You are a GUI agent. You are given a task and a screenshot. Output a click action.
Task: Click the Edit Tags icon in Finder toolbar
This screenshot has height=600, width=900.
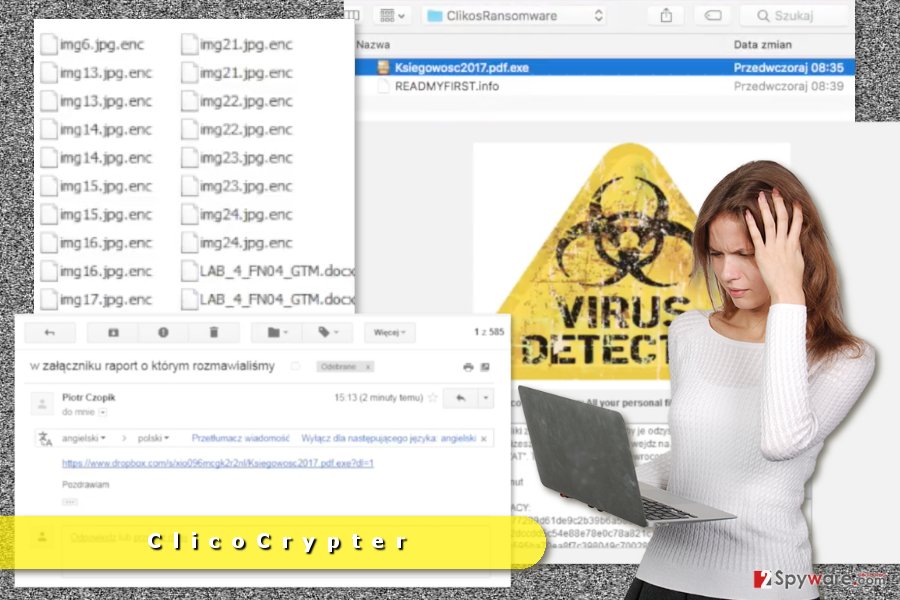pyautogui.click(x=713, y=16)
